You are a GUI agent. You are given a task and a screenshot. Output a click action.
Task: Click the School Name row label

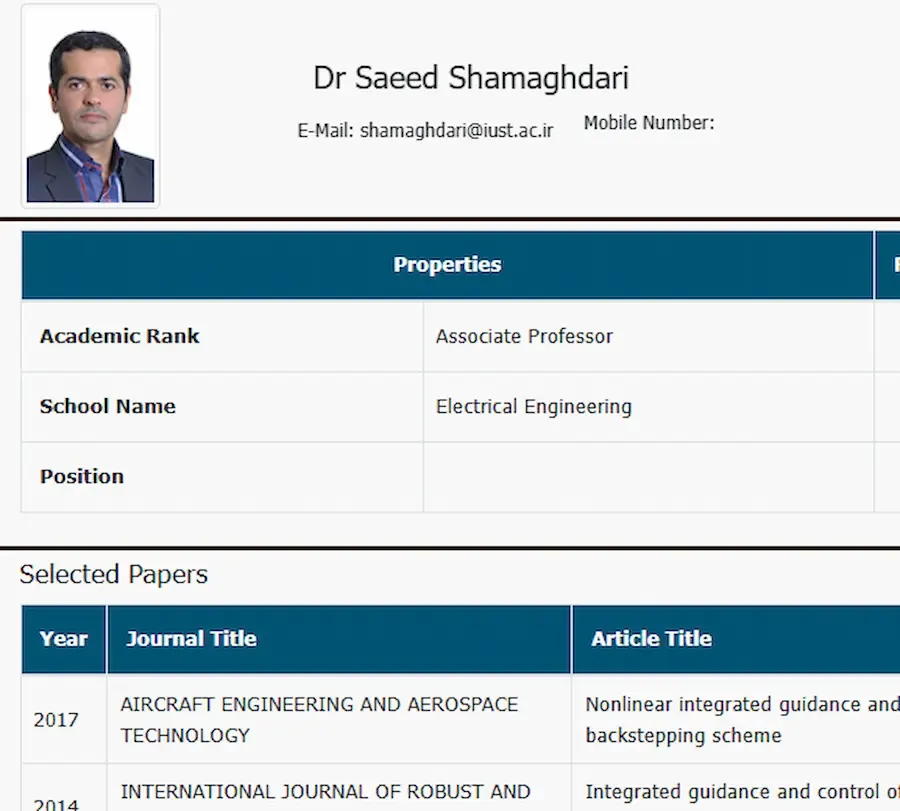click(108, 407)
